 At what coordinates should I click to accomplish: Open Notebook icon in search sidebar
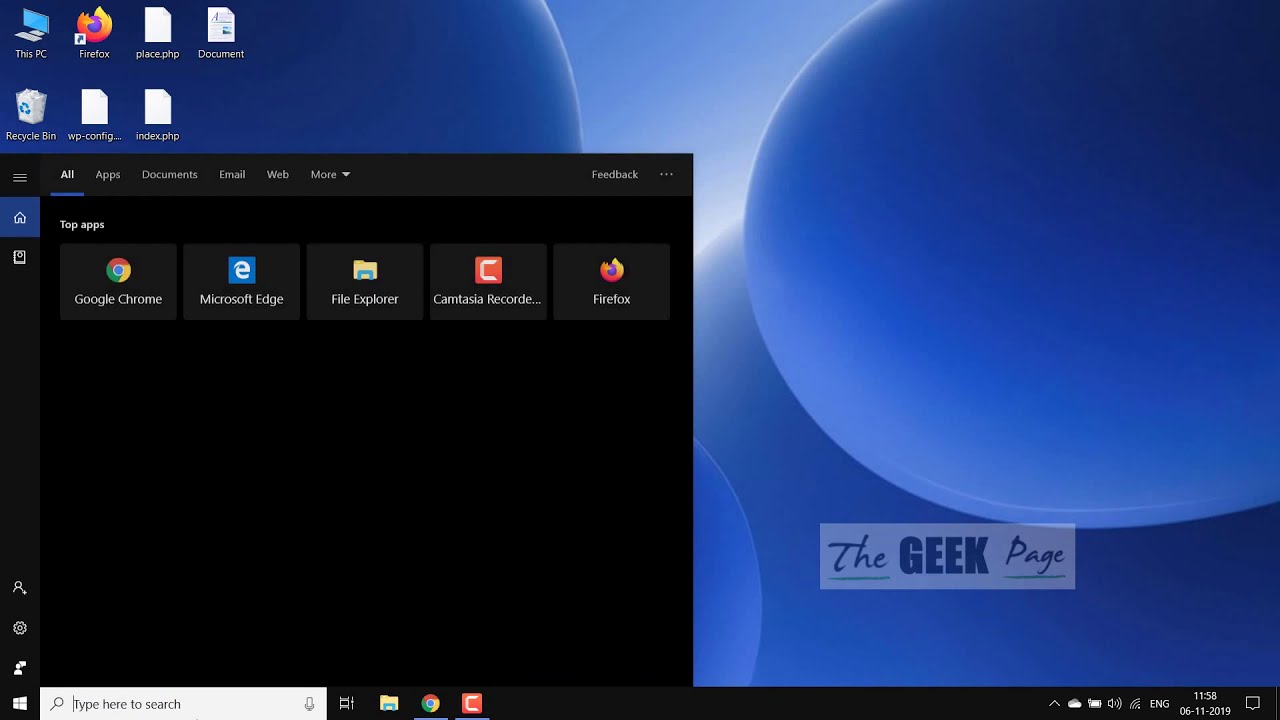(x=20, y=257)
